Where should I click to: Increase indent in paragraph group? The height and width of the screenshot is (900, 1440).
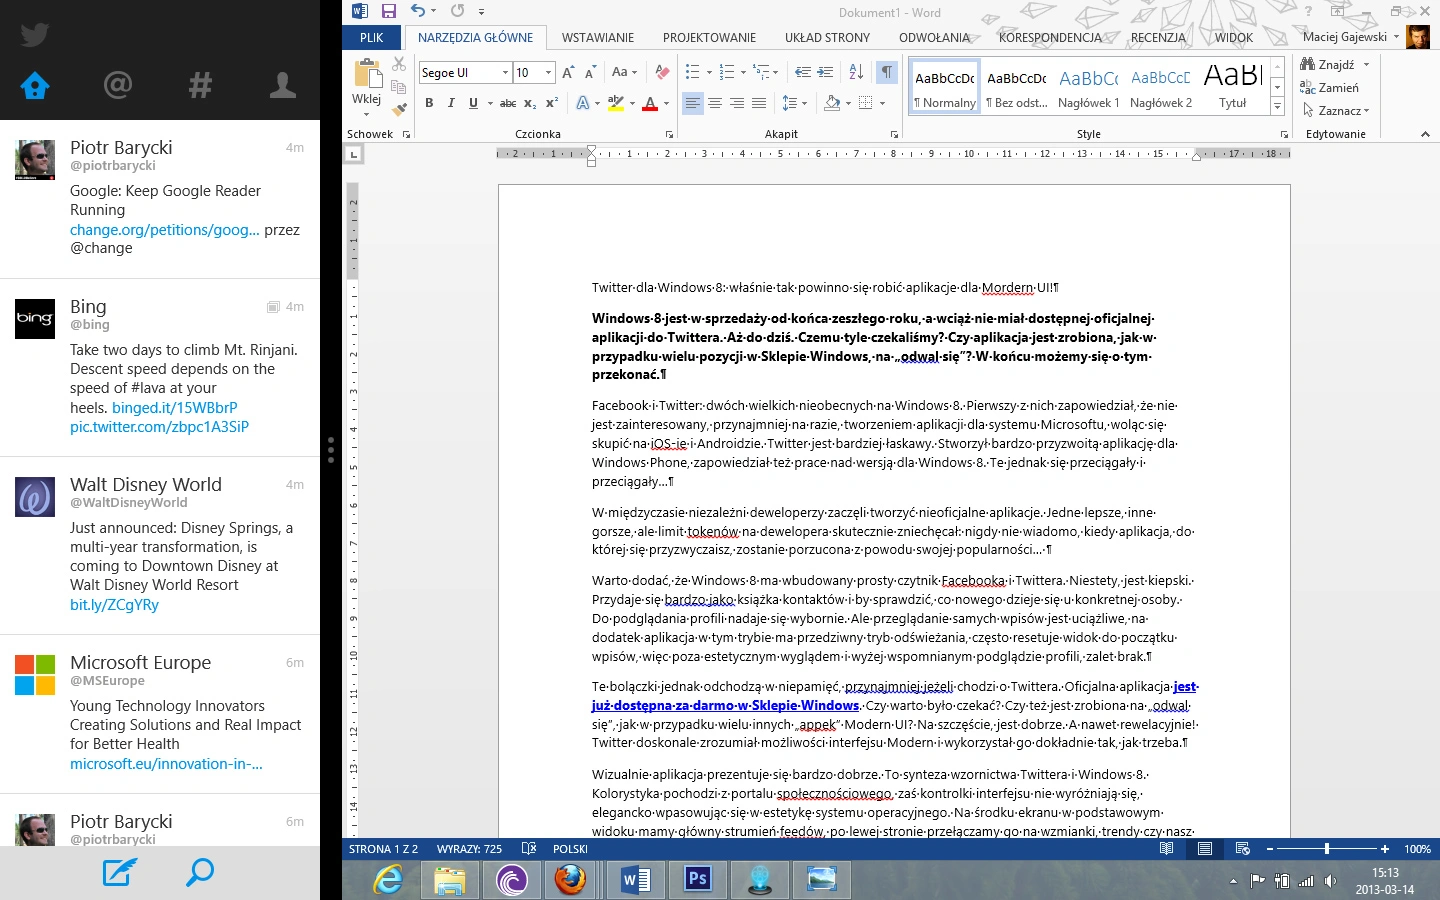coord(825,72)
